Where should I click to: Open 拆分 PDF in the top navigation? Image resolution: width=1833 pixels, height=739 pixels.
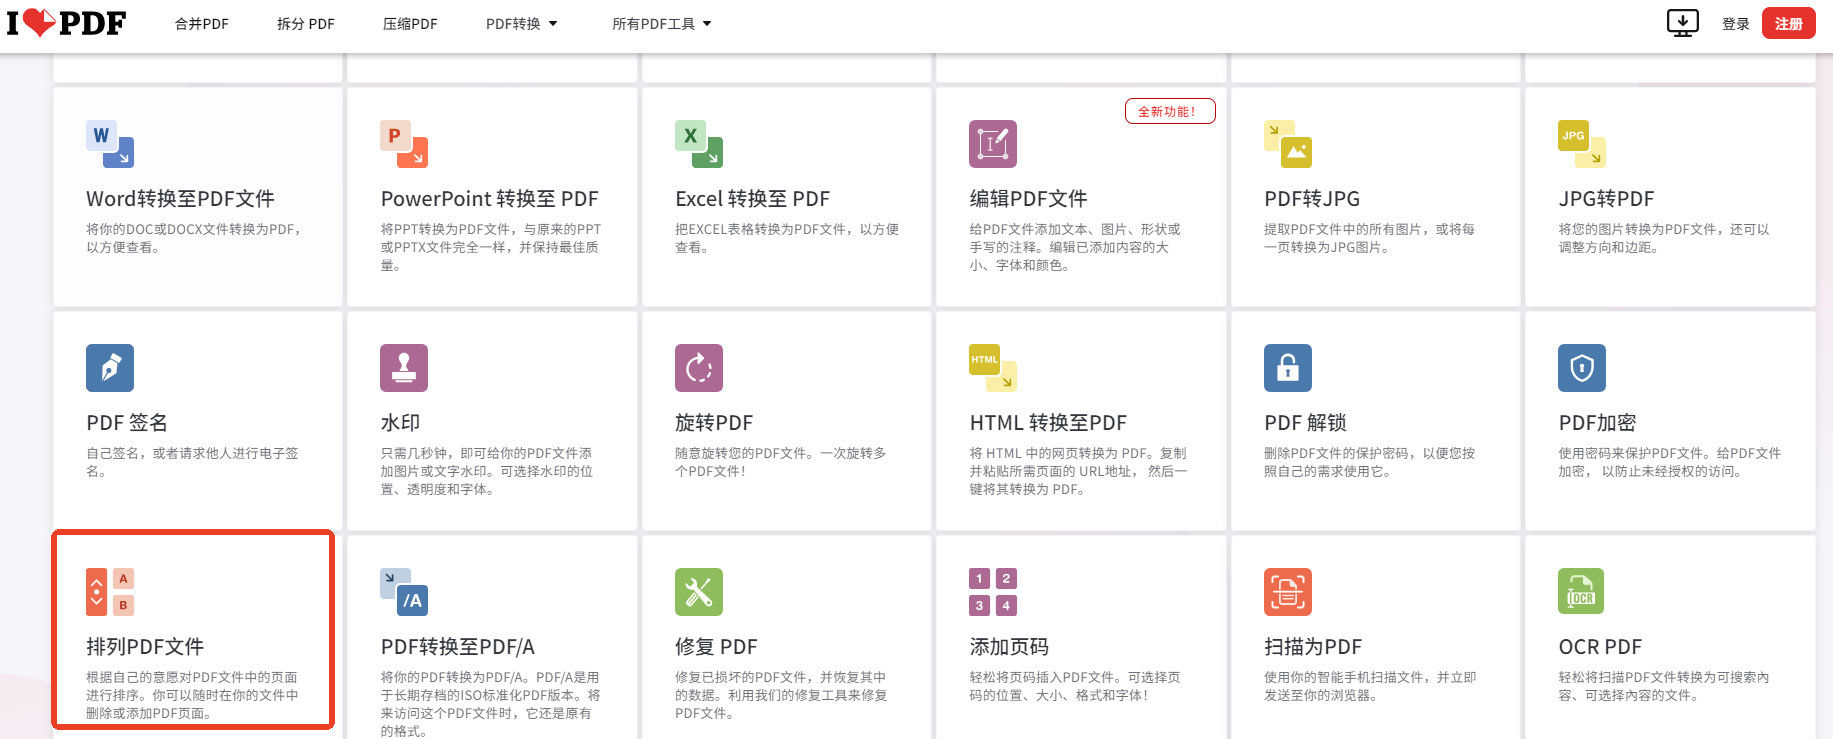click(x=306, y=24)
